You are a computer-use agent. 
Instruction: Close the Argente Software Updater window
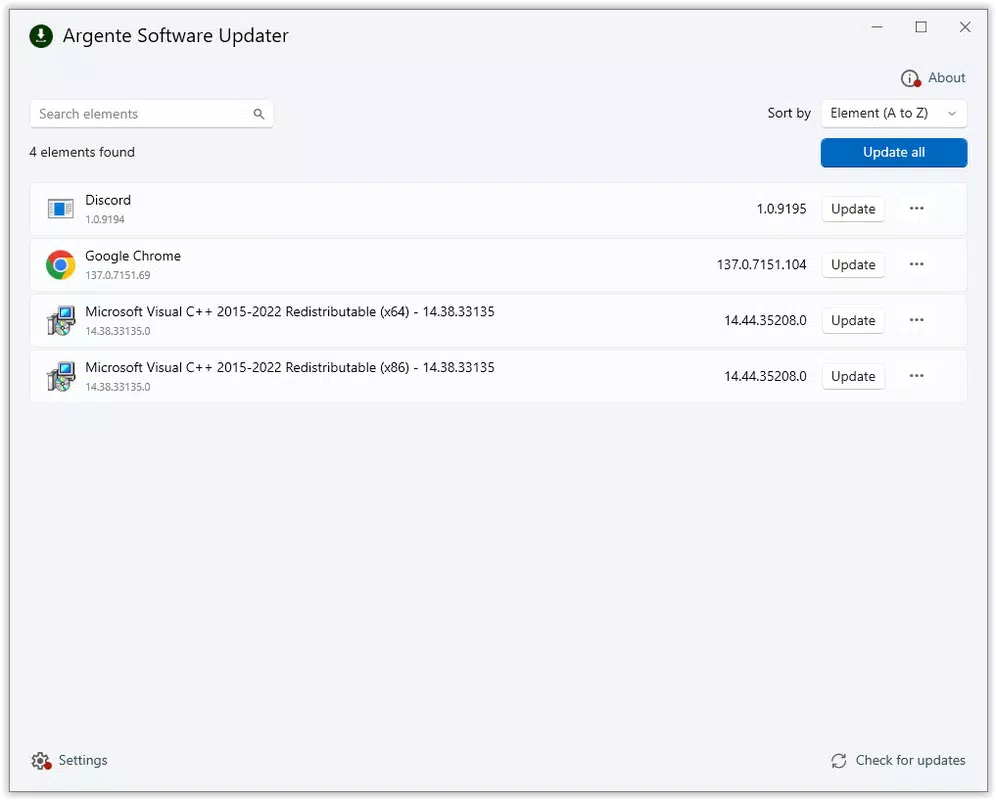[965, 27]
